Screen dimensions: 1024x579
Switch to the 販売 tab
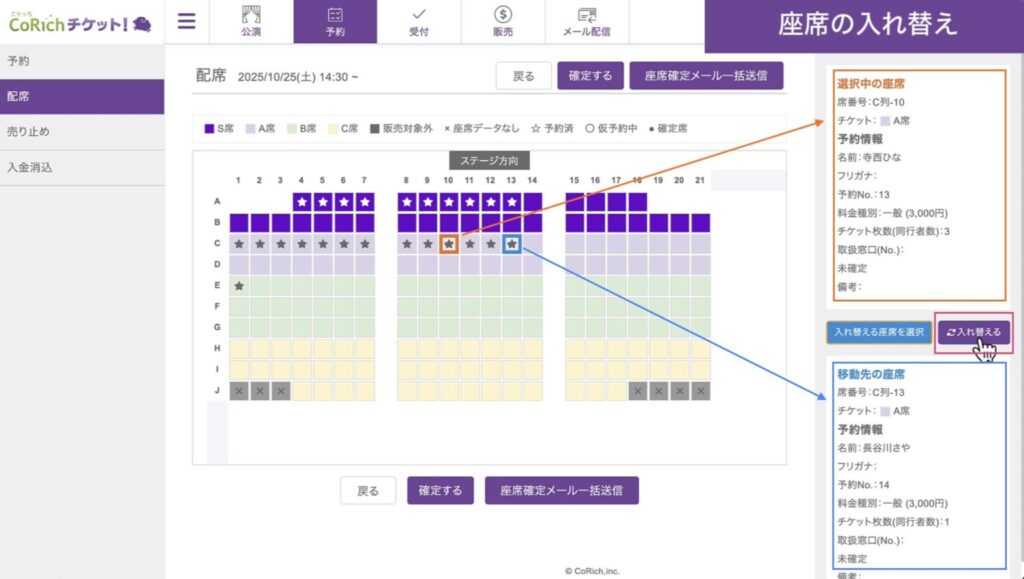click(503, 22)
